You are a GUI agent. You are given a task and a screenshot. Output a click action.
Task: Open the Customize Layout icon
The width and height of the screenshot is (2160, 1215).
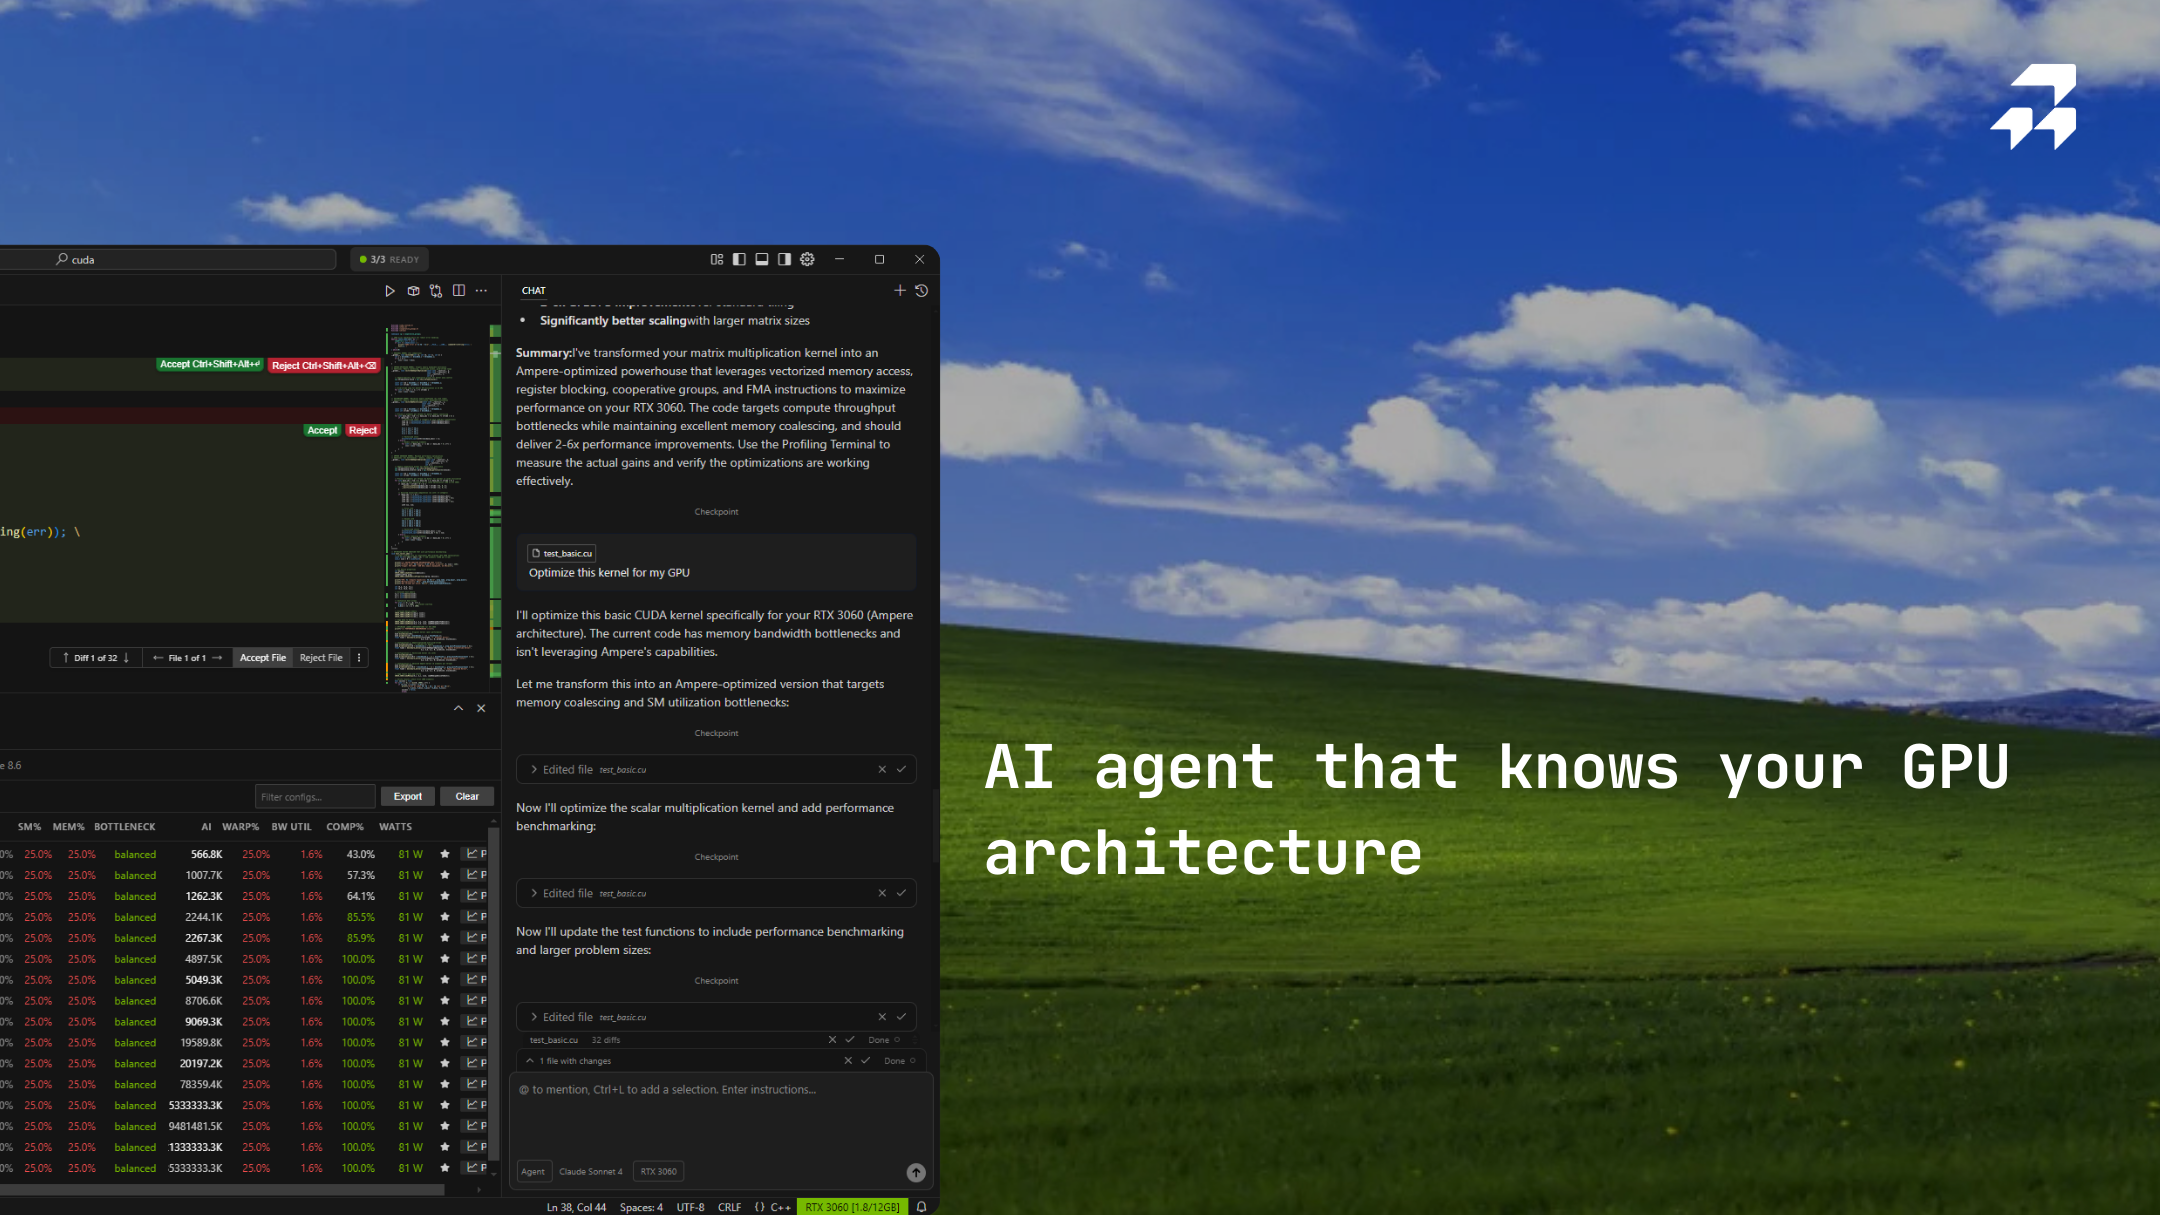[x=716, y=259]
